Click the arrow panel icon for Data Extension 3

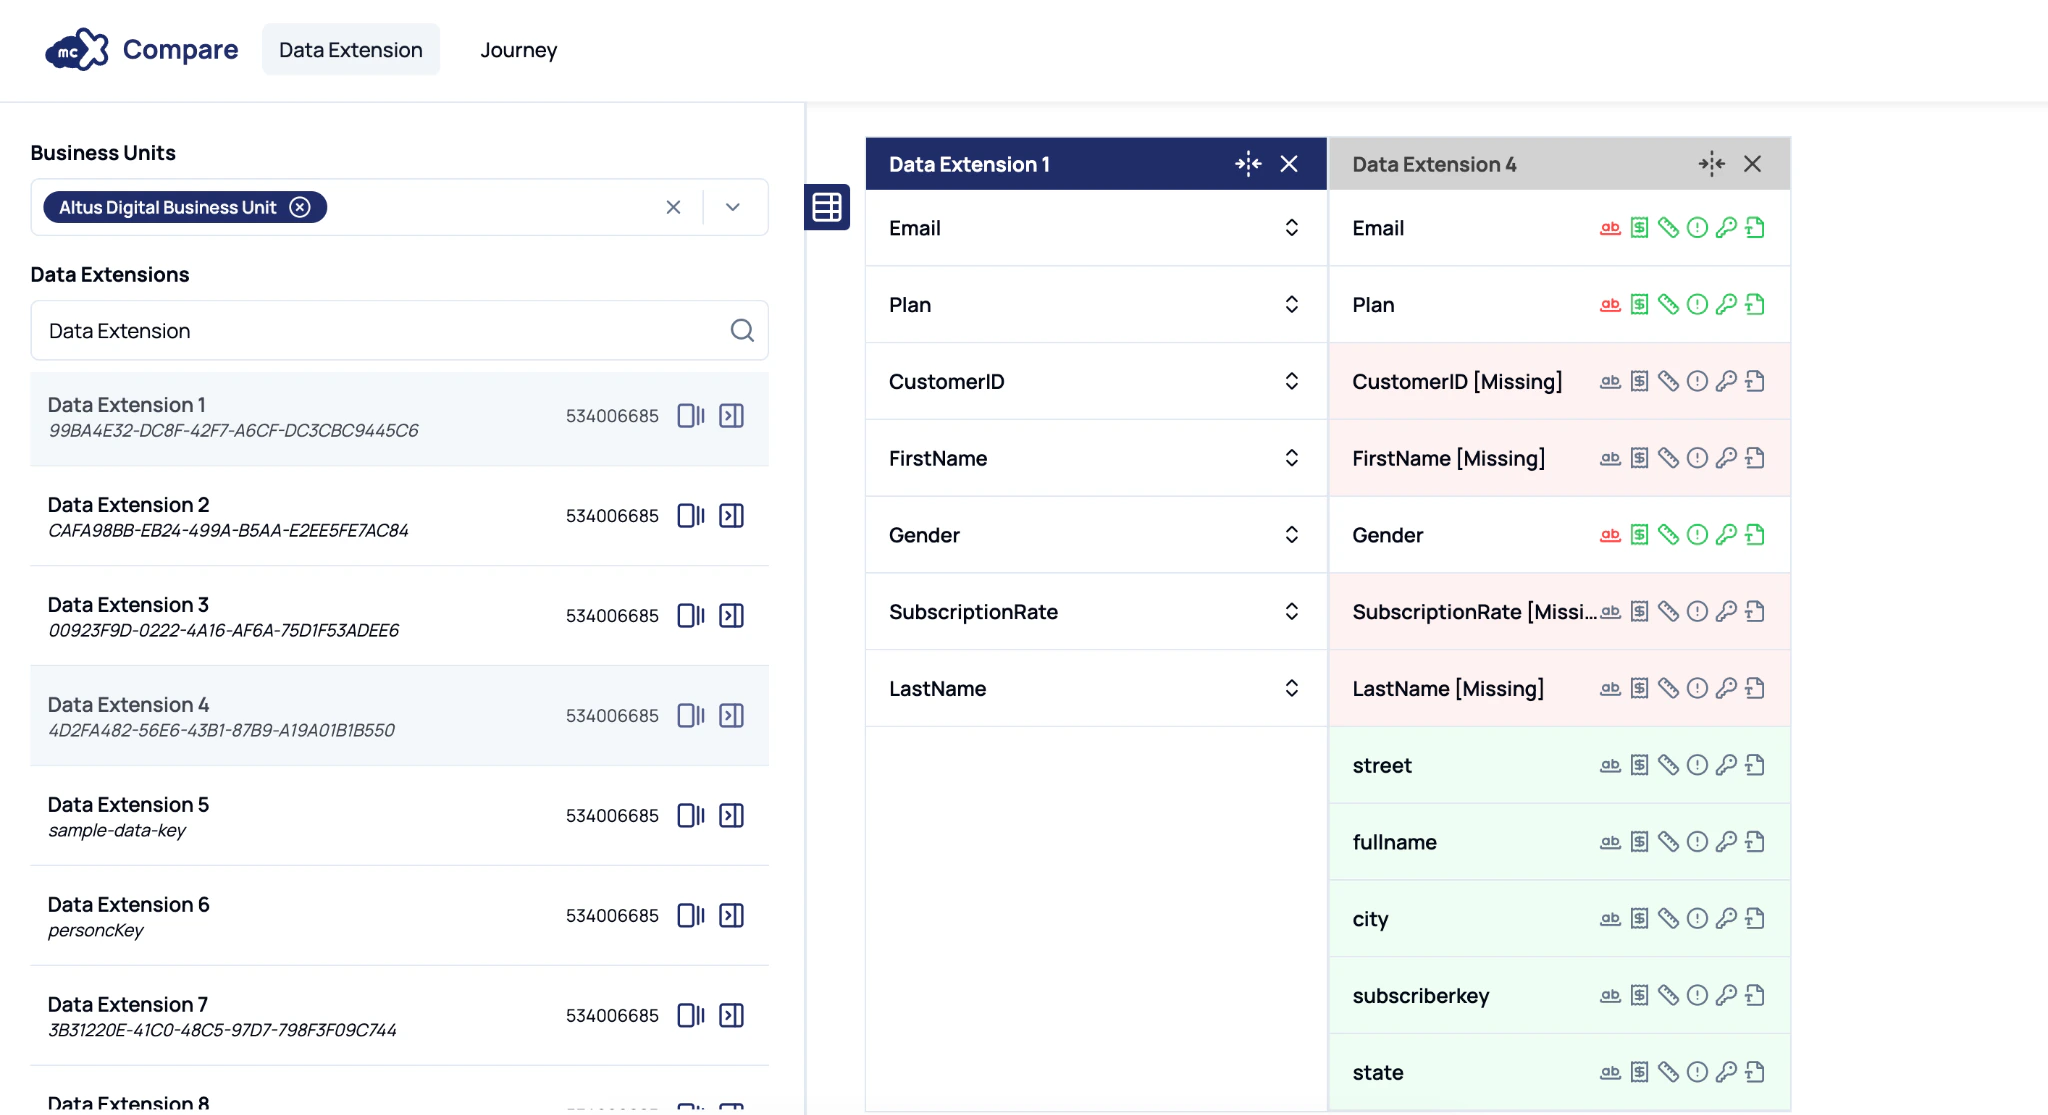pyautogui.click(x=732, y=615)
